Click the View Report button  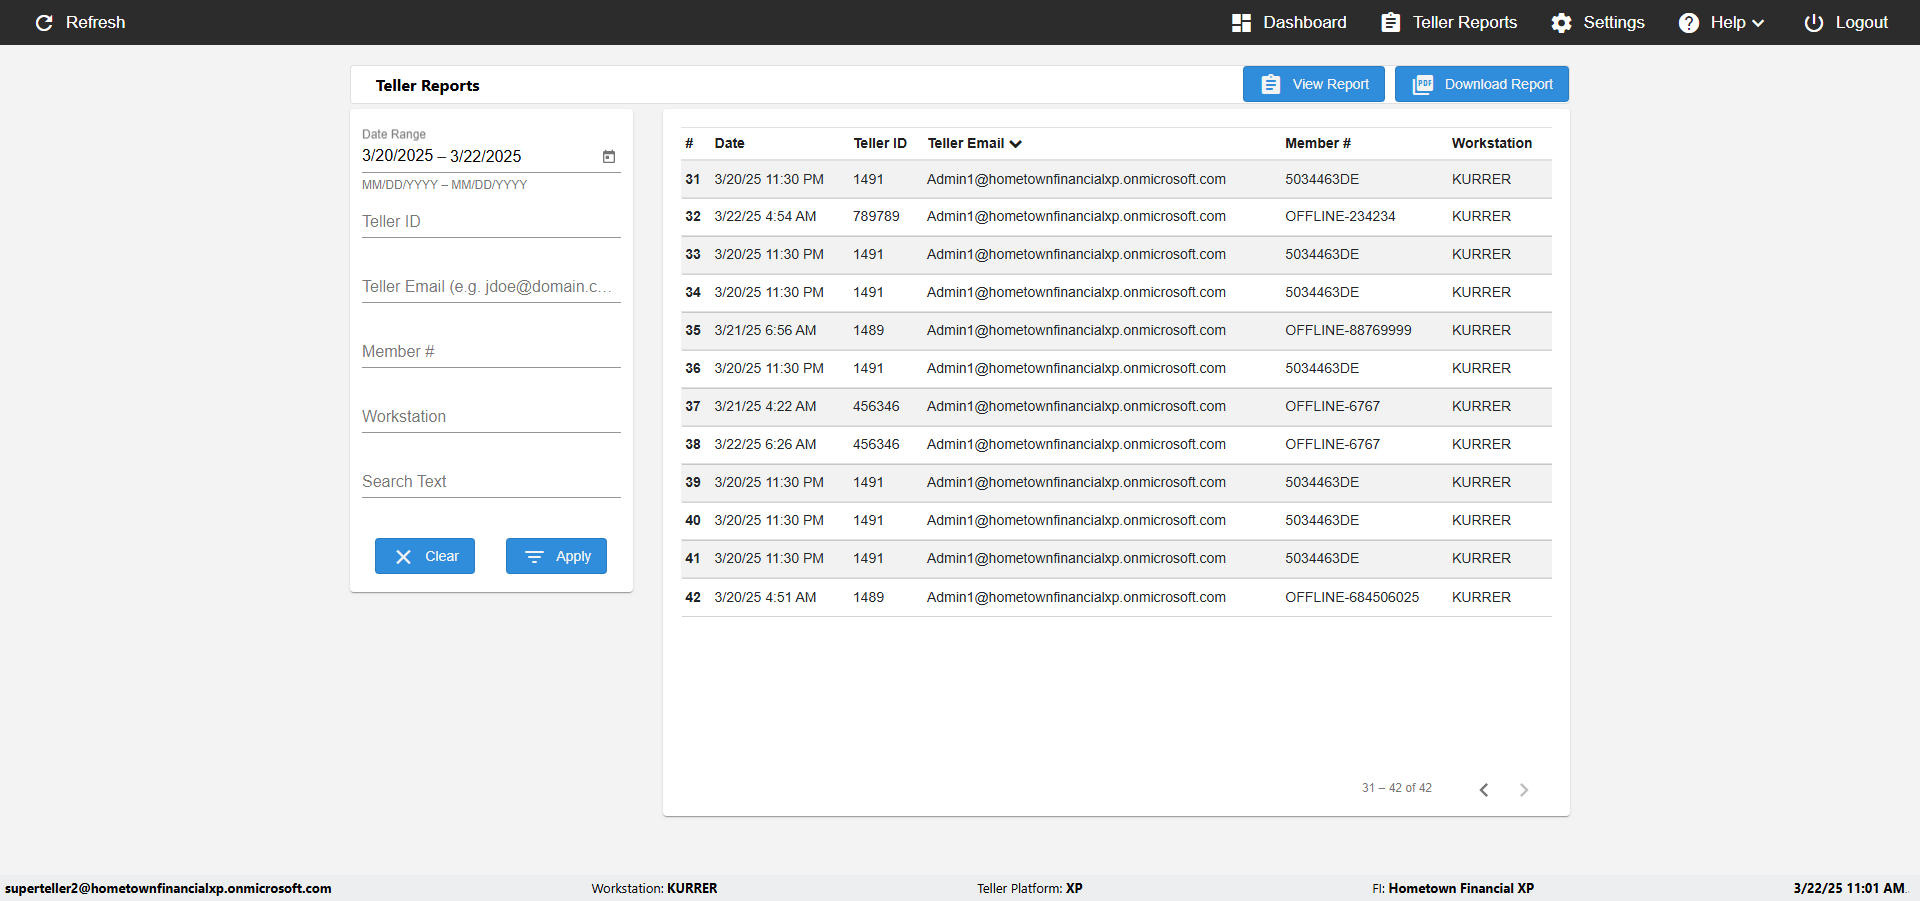point(1314,84)
